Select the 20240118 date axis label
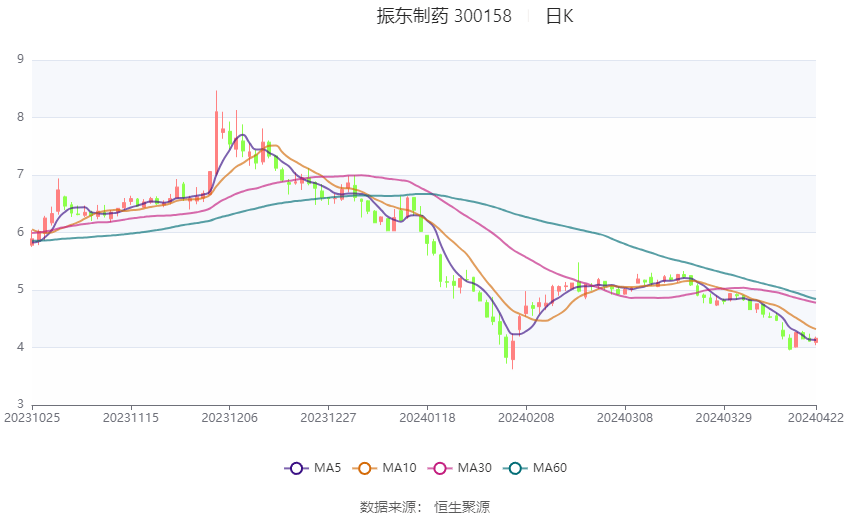The image size is (850, 517). click(x=427, y=418)
